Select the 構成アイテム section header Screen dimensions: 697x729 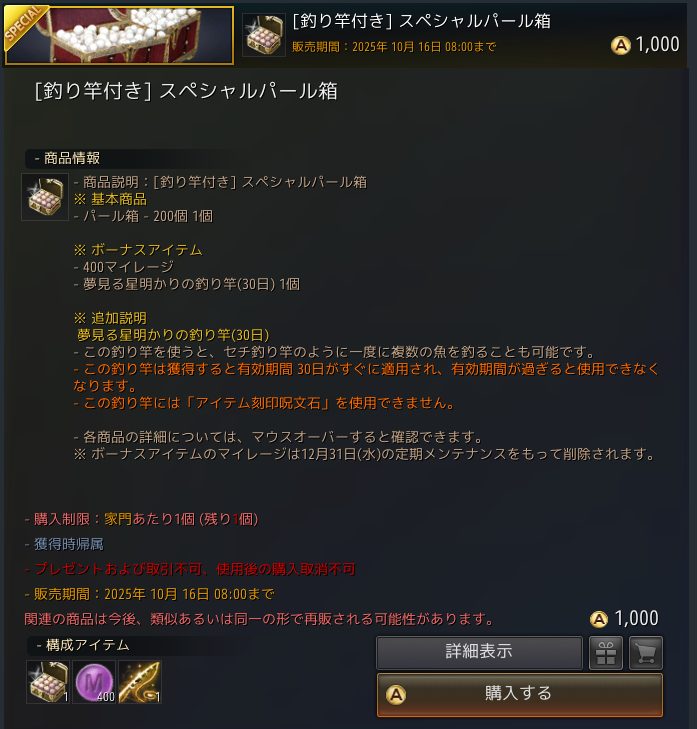[x=83, y=645]
